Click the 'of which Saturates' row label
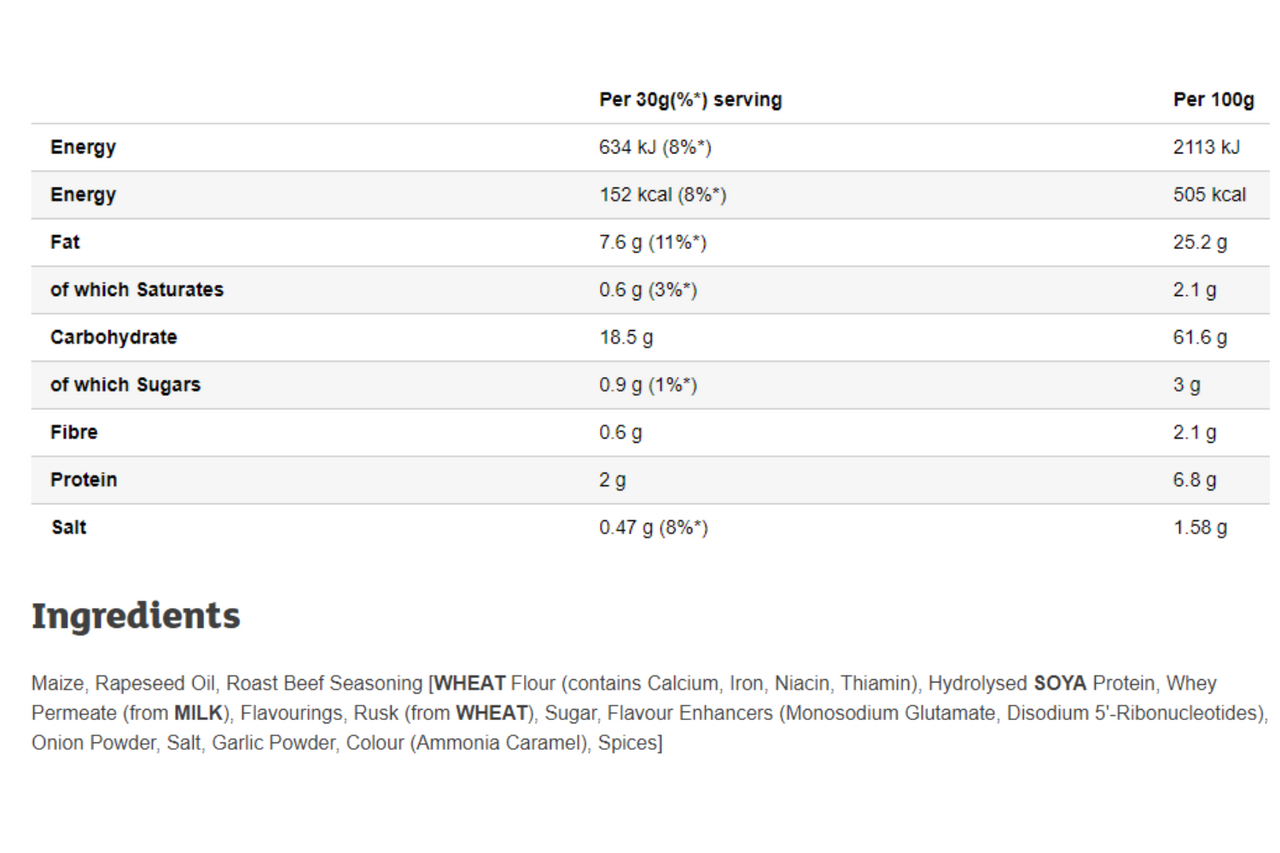 pyautogui.click(x=137, y=290)
